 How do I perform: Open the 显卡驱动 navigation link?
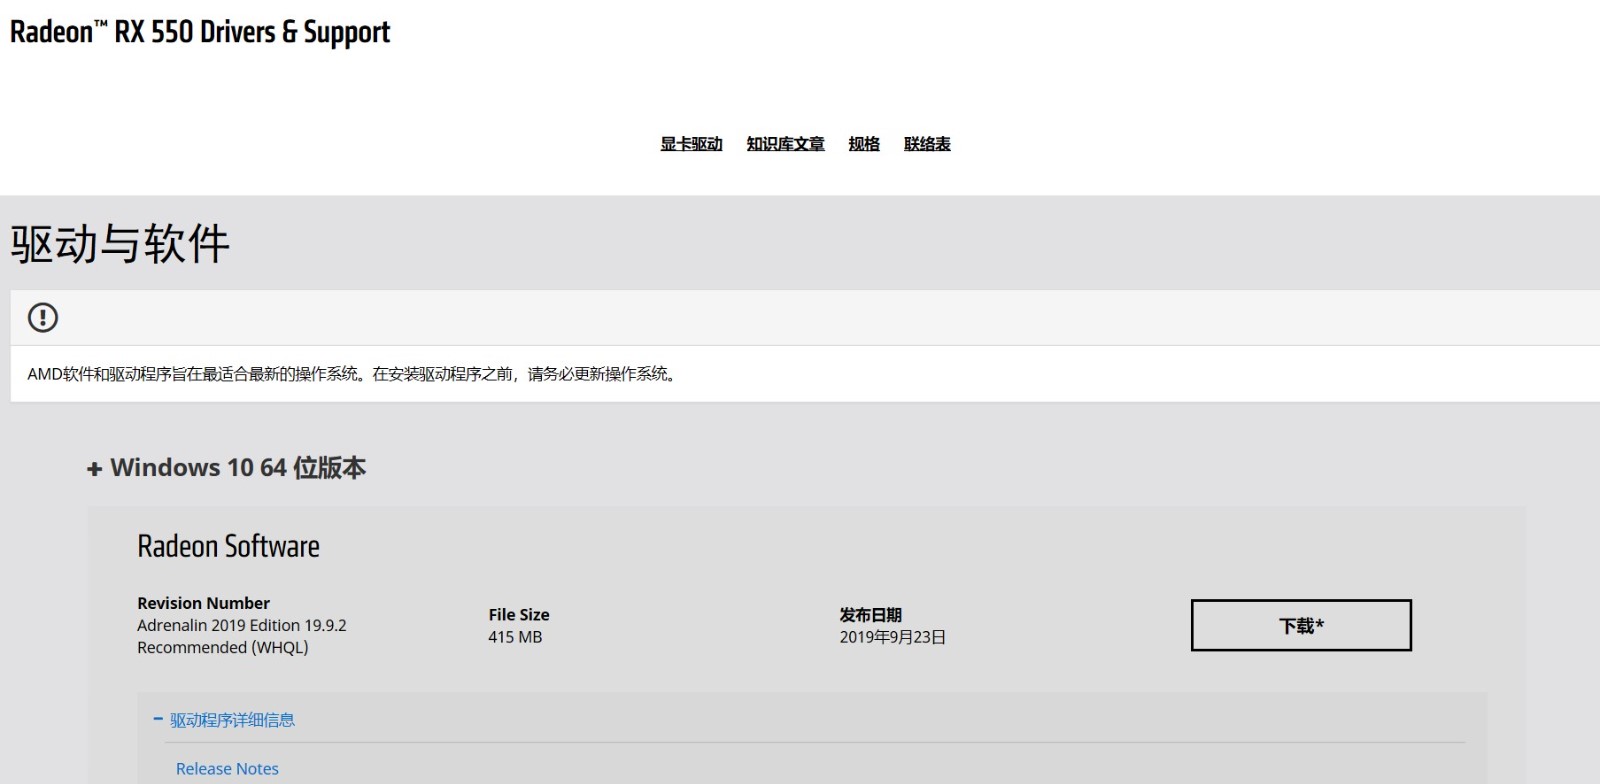(x=691, y=144)
